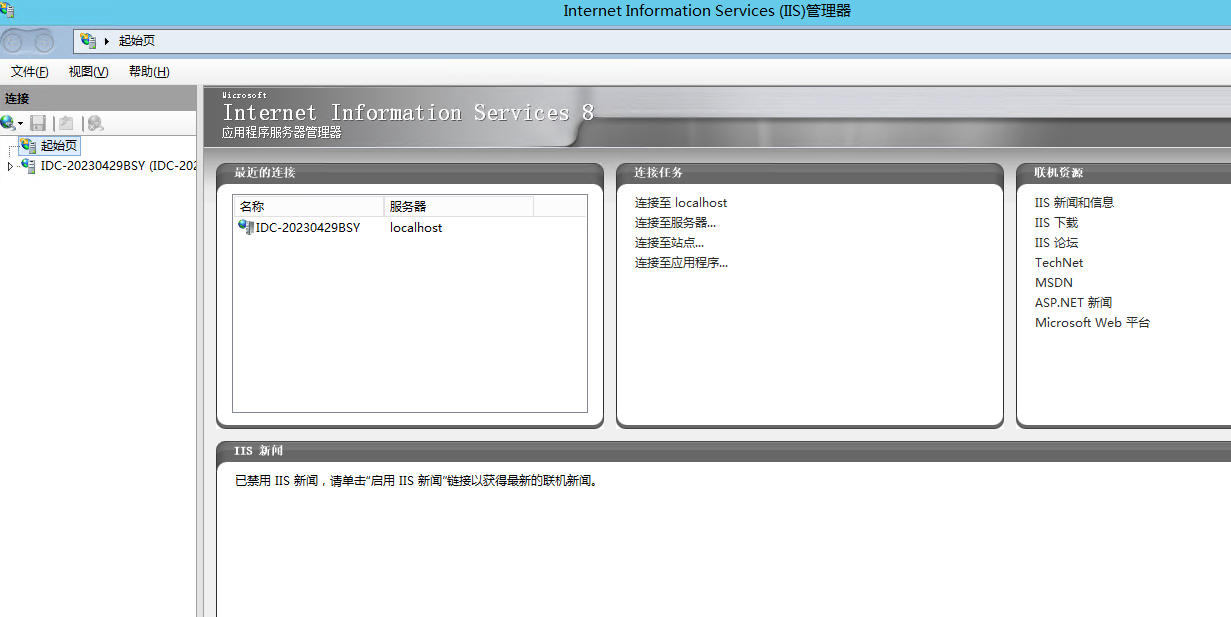The image size is (1231, 617).
Task: Click the 连接任务 panel header
Action: [x=810, y=173]
